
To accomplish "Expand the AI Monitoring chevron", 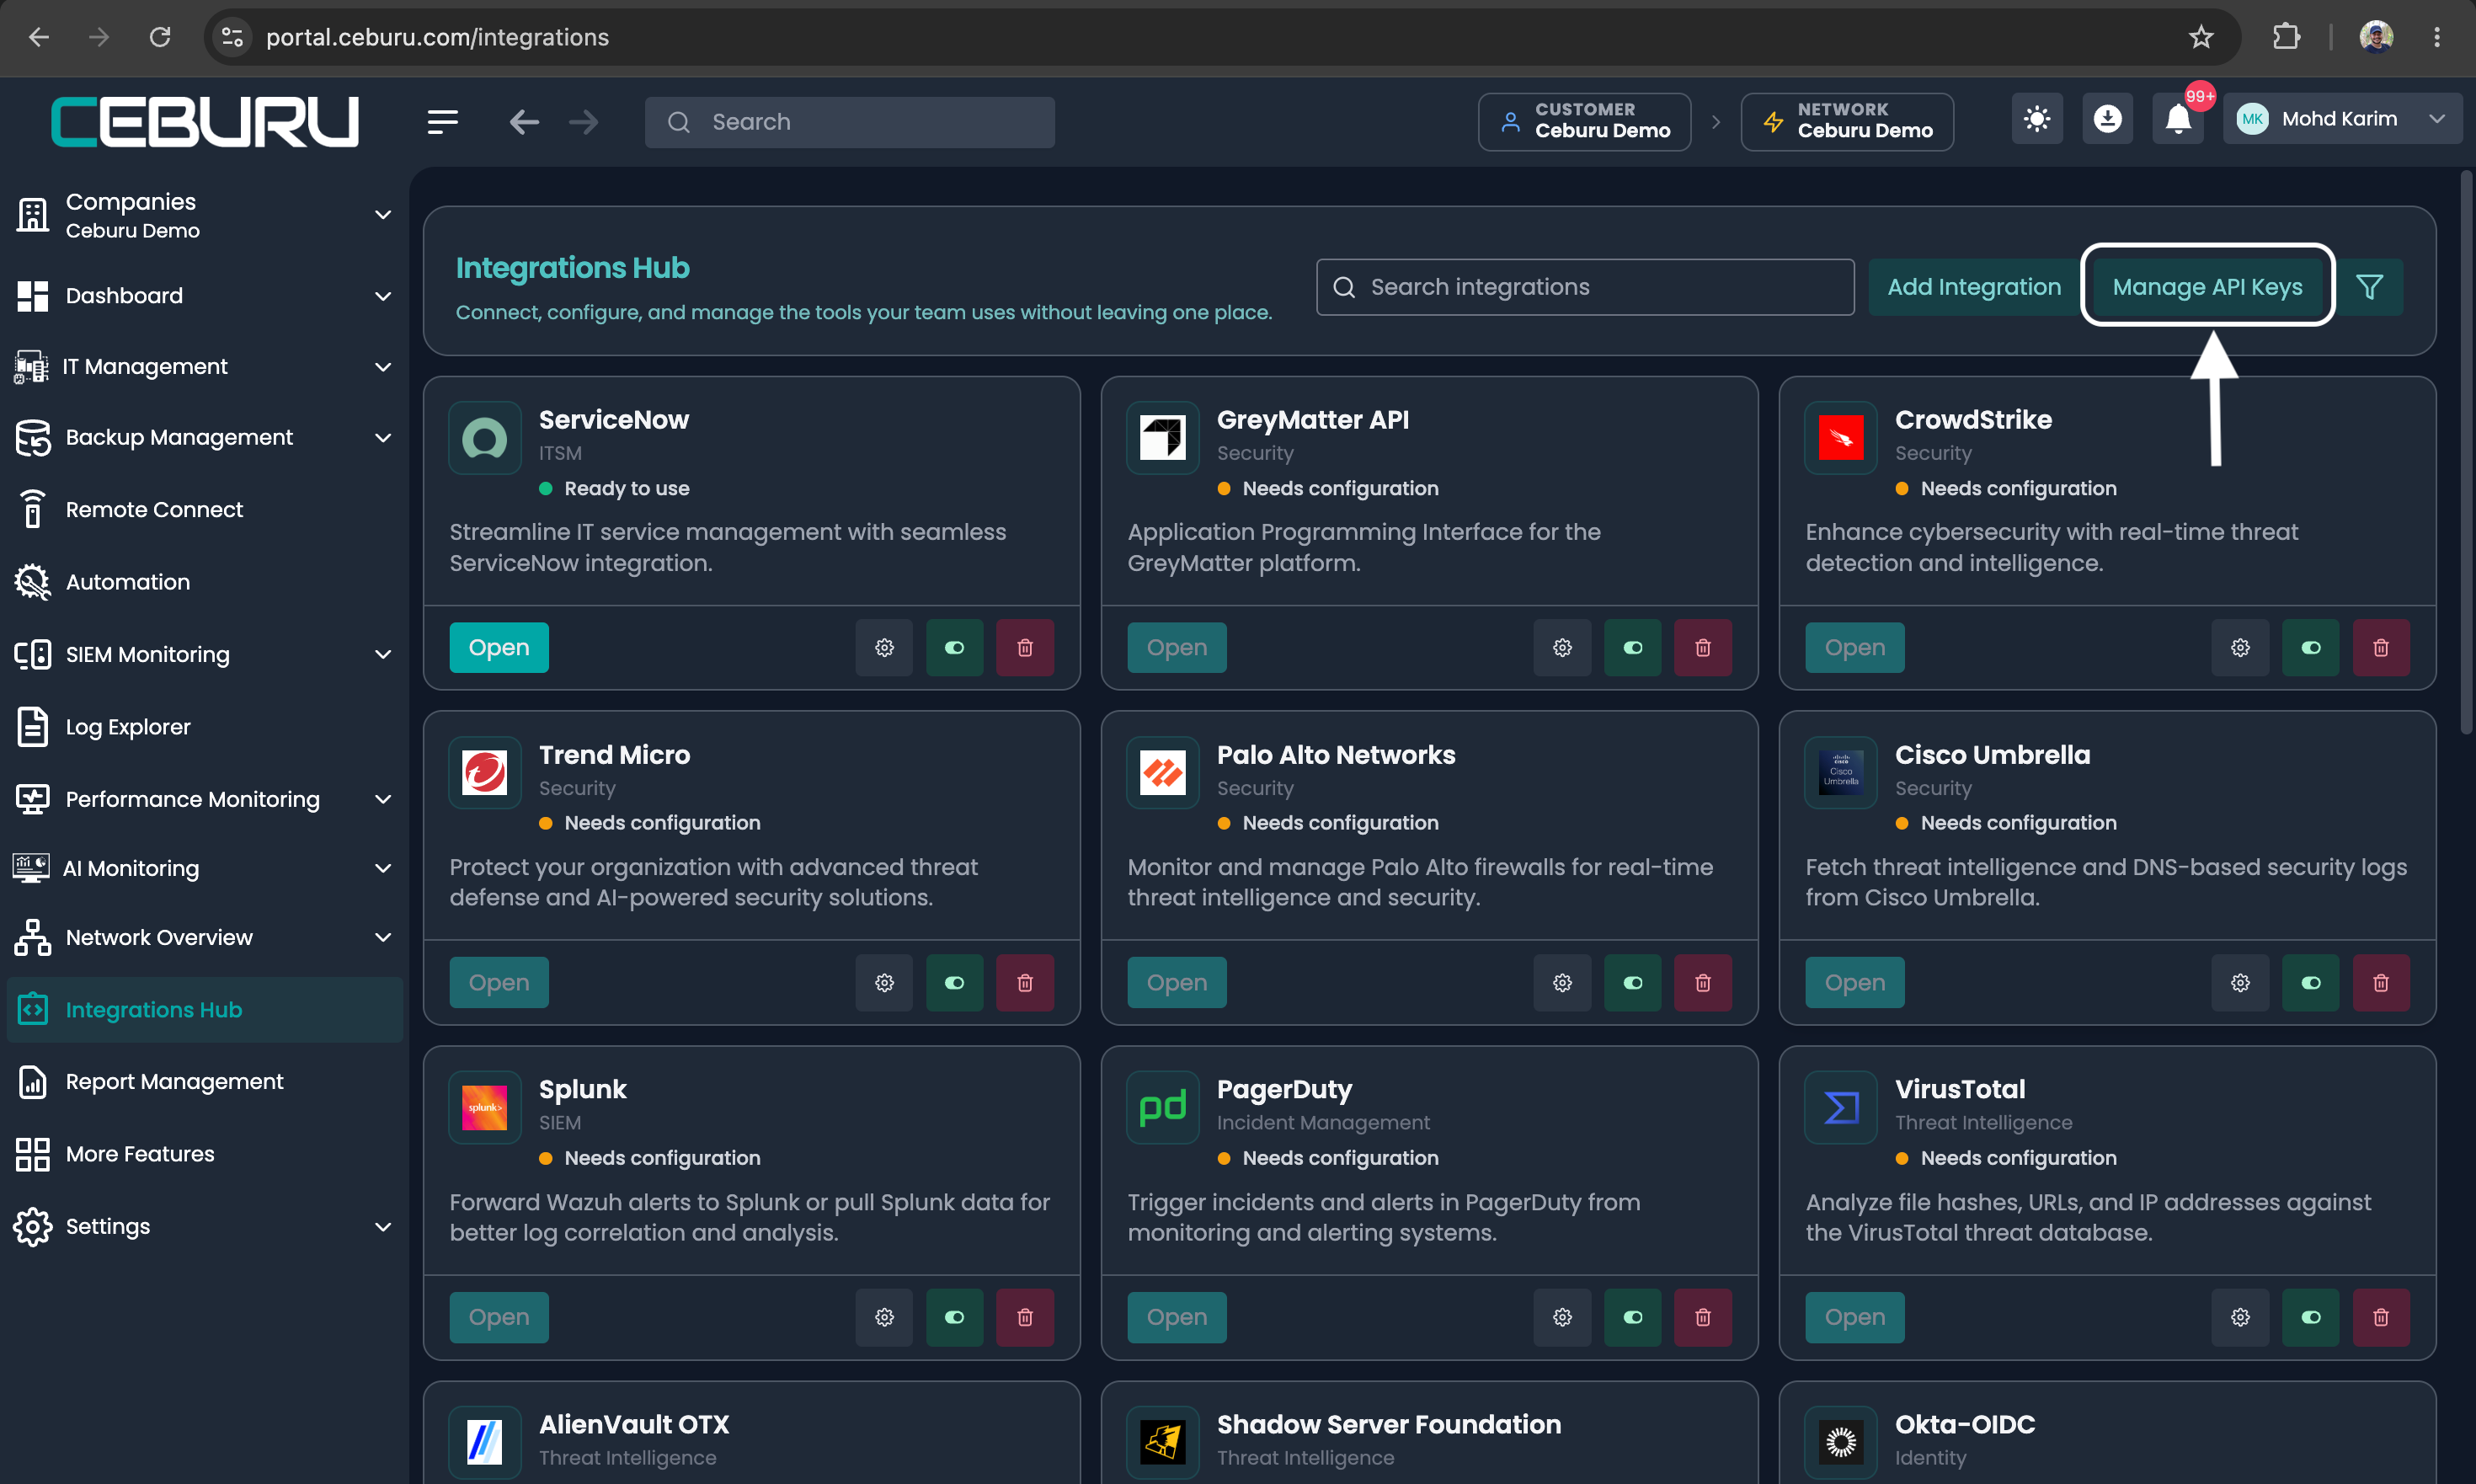I will tap(382, 868).
